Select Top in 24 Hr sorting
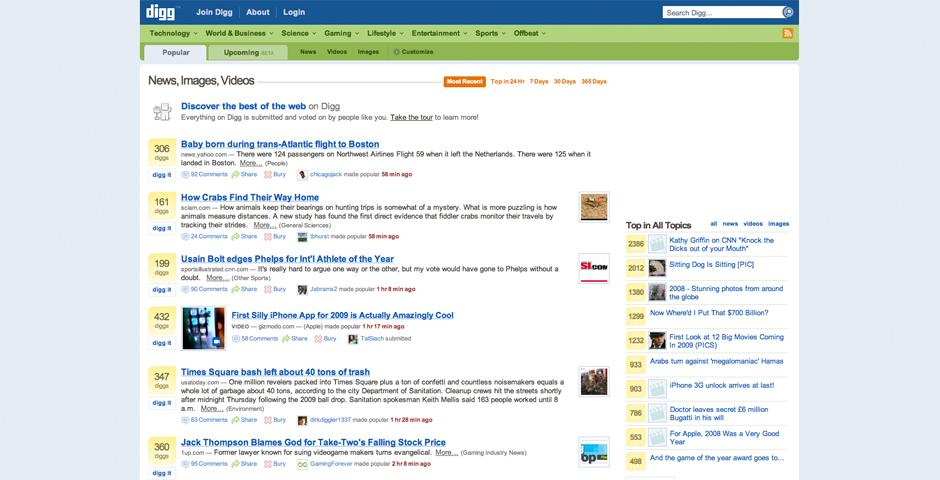Image resolution: width=940 pixels, height=480 pixels. [x=507, y=81]
